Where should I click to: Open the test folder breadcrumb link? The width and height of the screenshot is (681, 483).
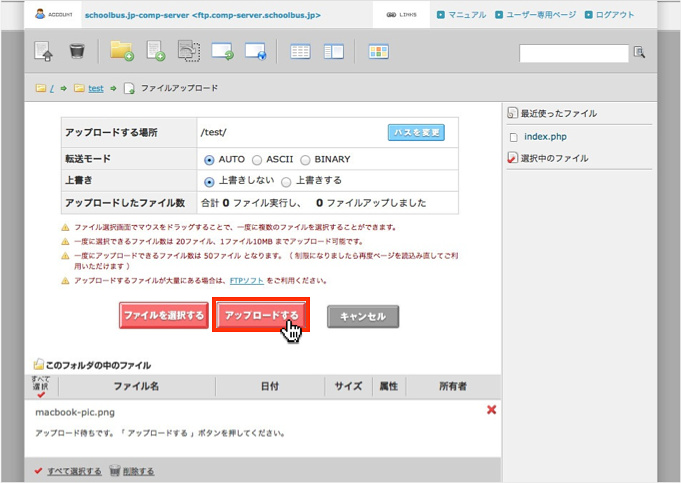(96, 89)
